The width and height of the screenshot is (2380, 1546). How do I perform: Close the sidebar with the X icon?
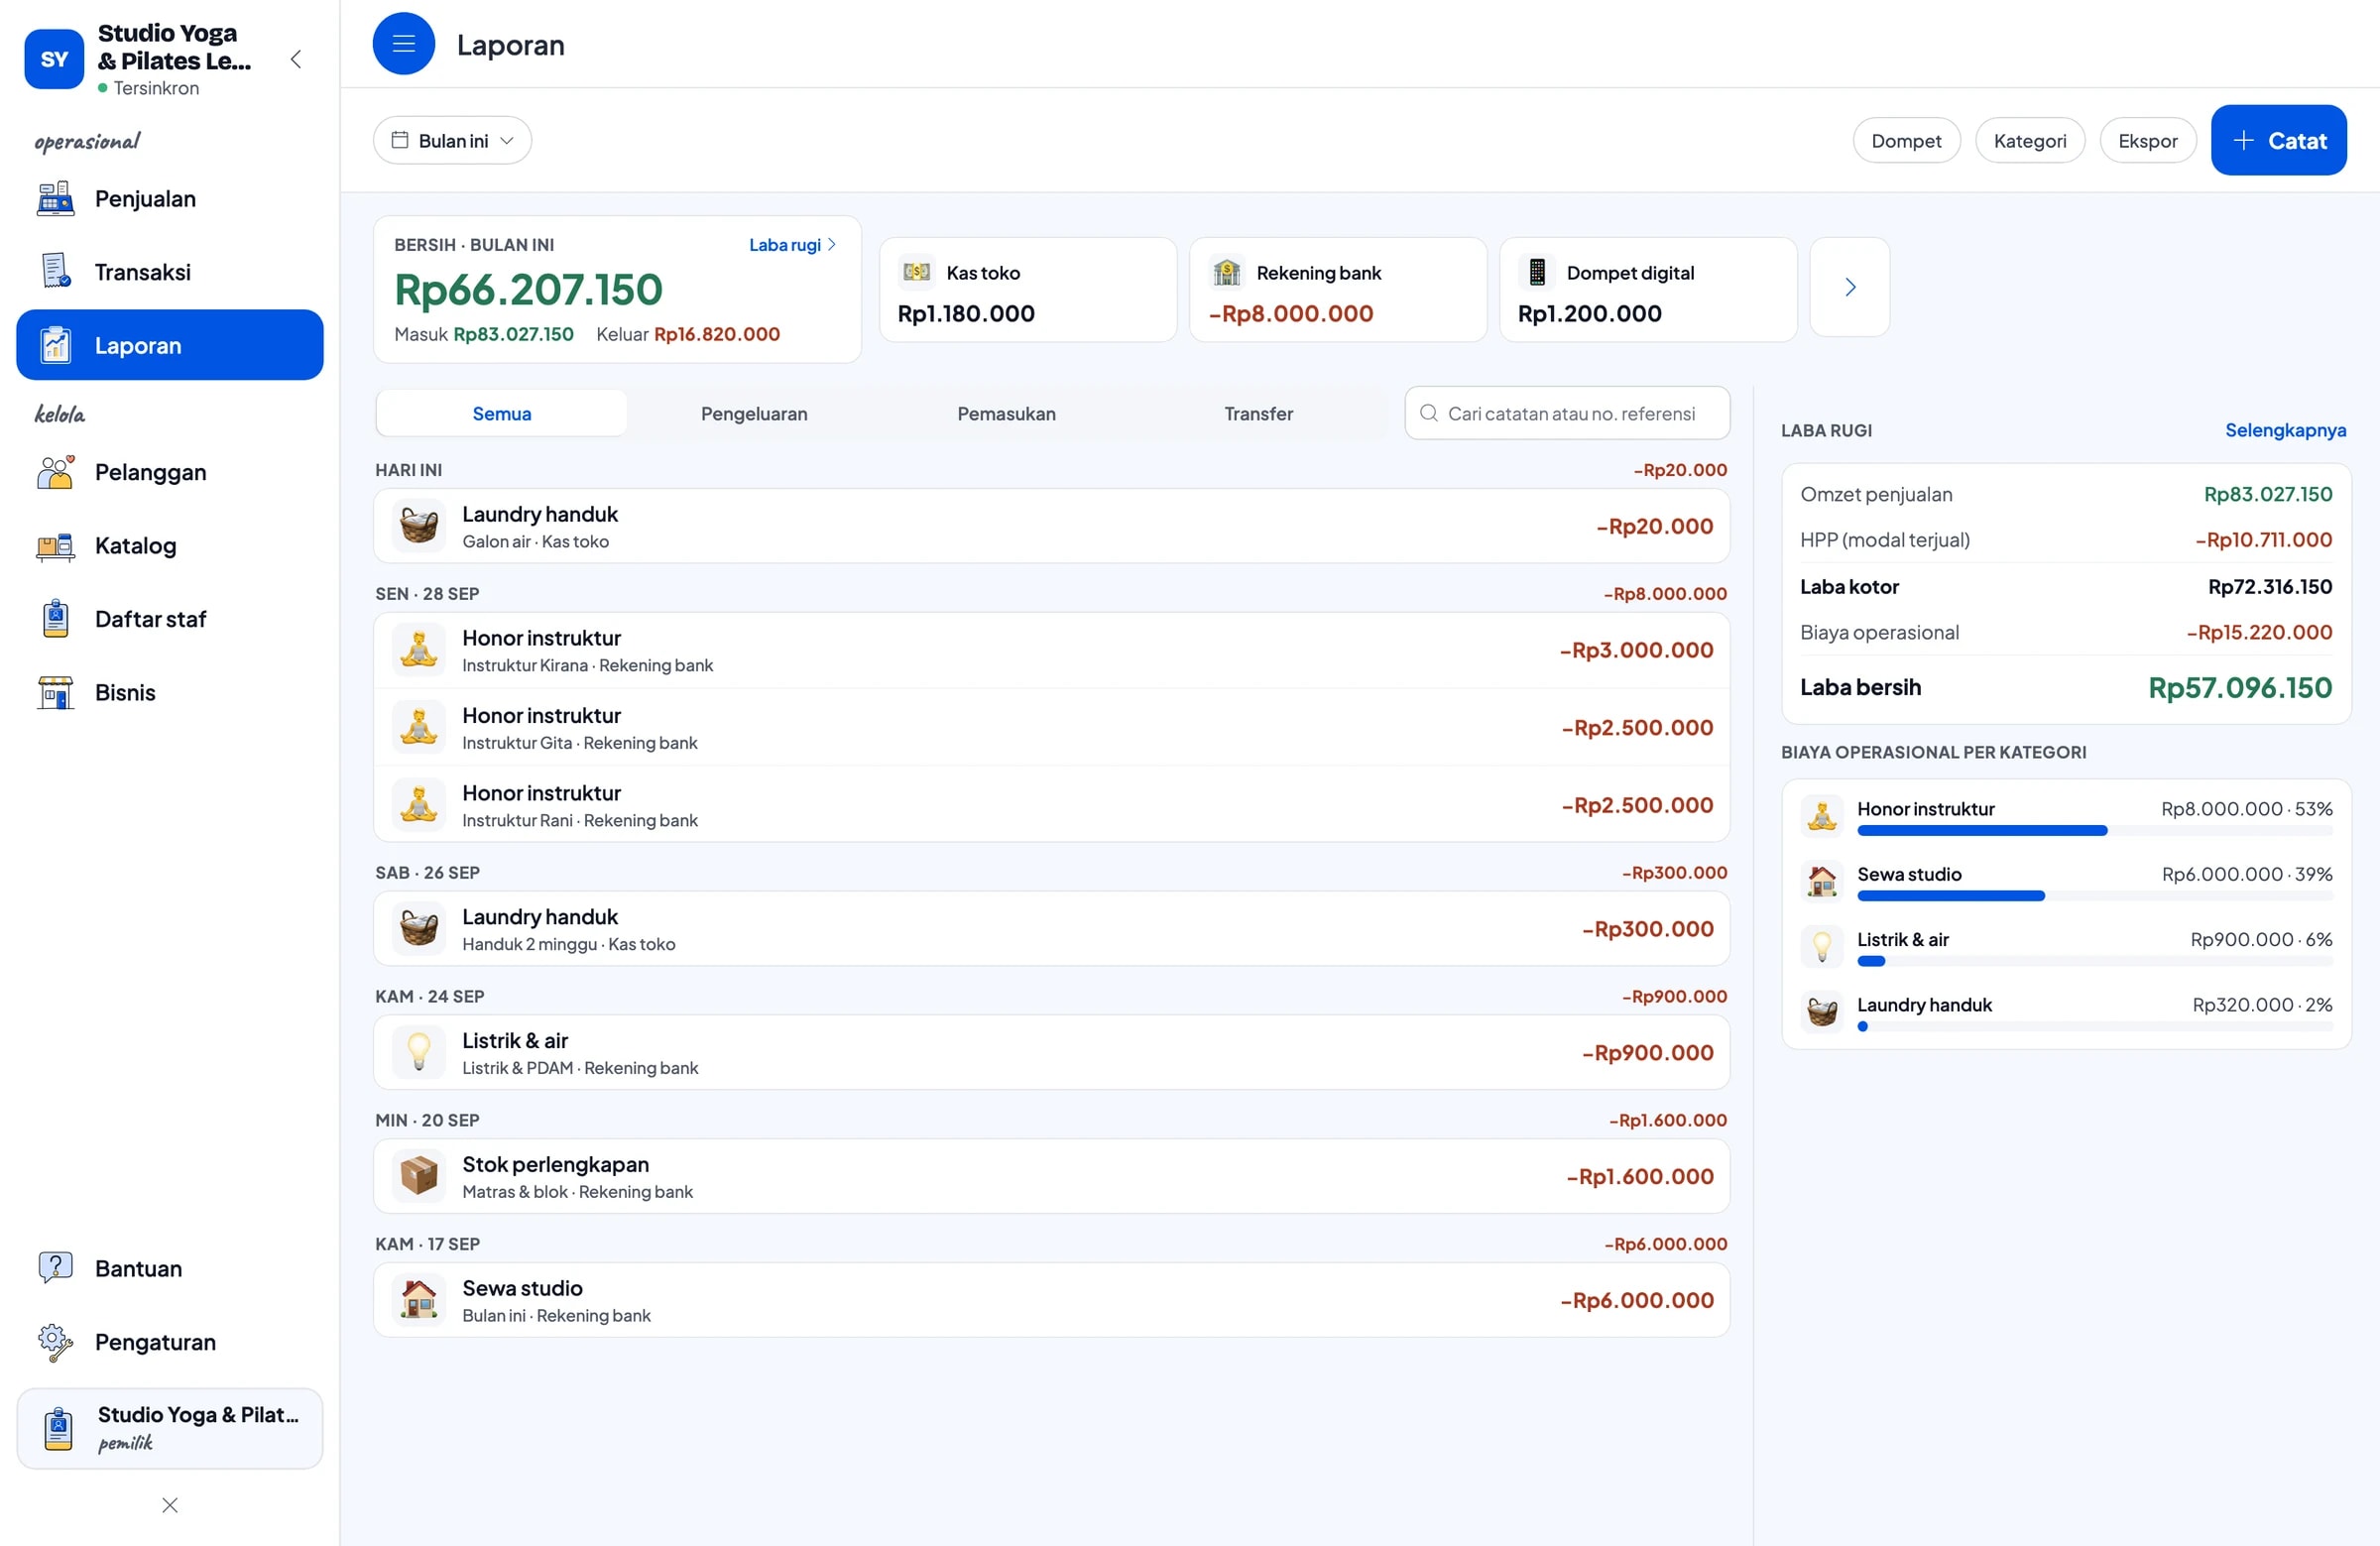[x=170, y=1505]
